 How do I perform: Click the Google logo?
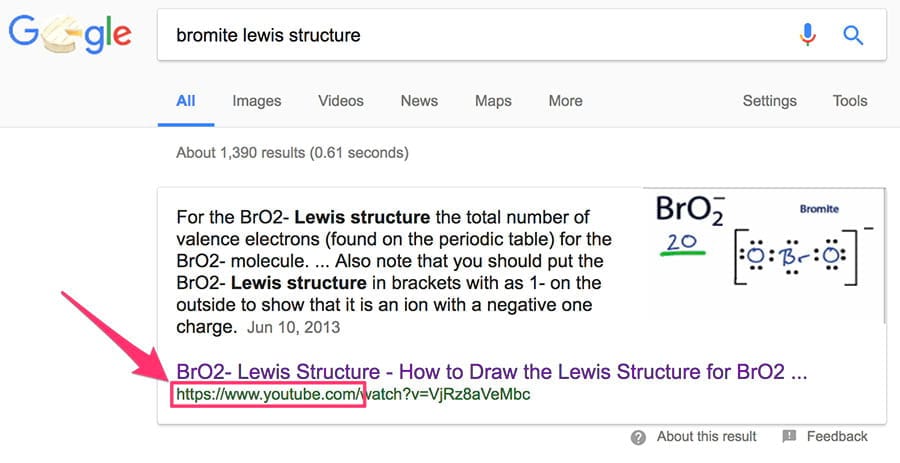tap(70, 36)
